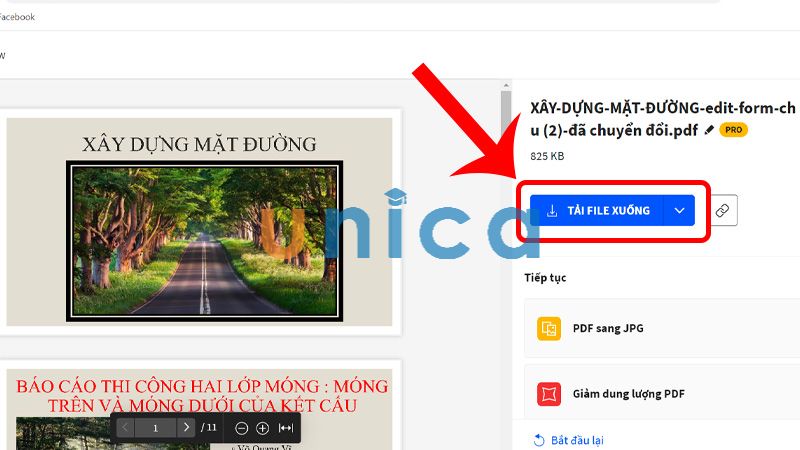Expand the download options dropdown arrow
This screenshot has height=450, width=800.
pyautogui.click(x=679, y=211)
